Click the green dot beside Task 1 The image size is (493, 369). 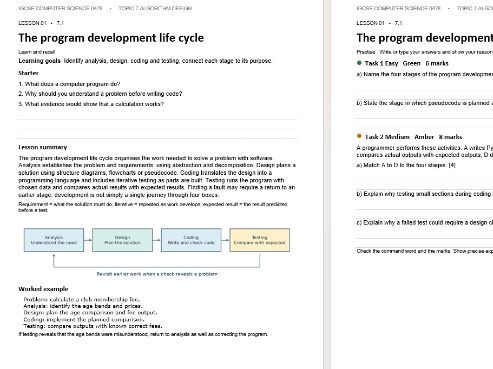359,63
